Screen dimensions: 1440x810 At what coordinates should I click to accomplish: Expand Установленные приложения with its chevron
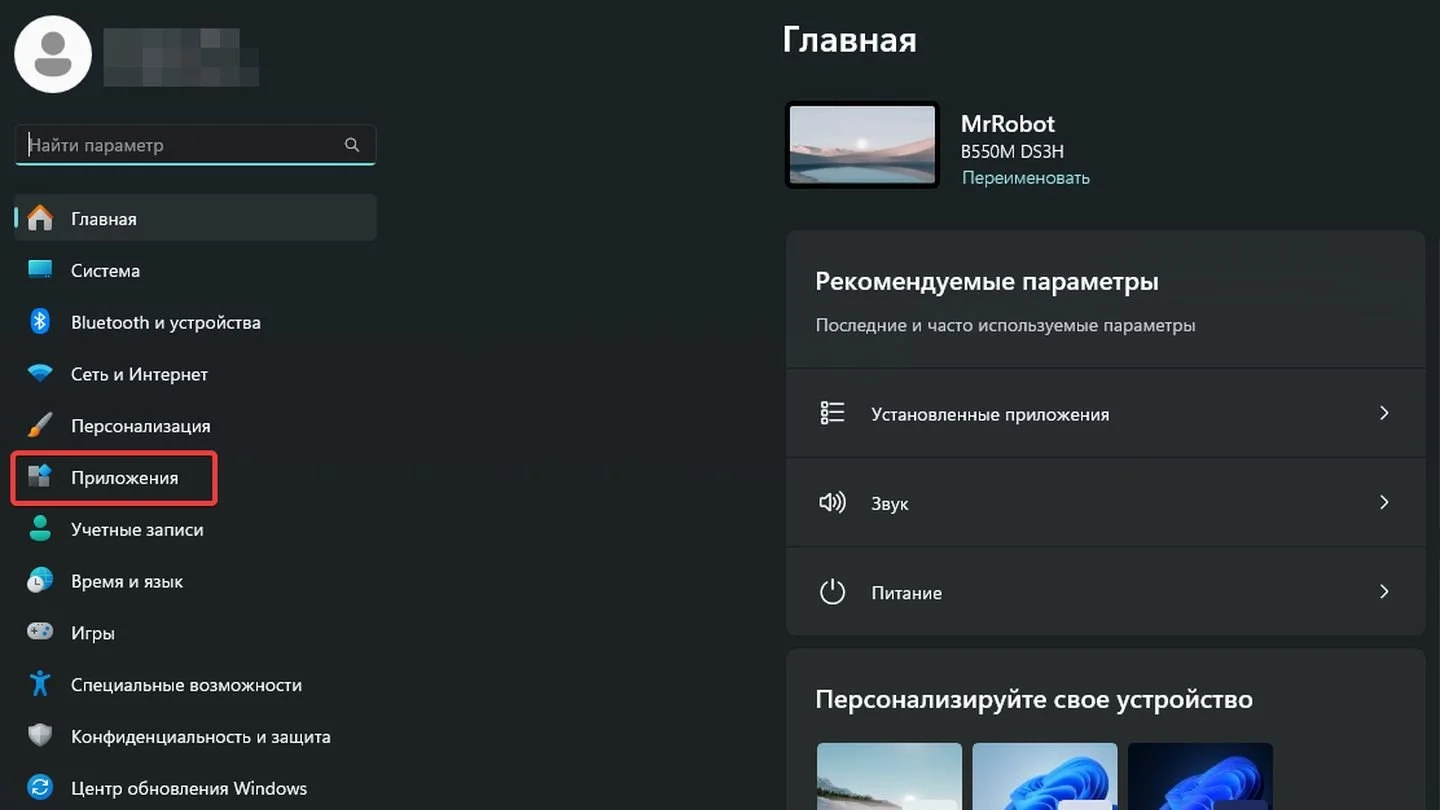pos(1384,413)
